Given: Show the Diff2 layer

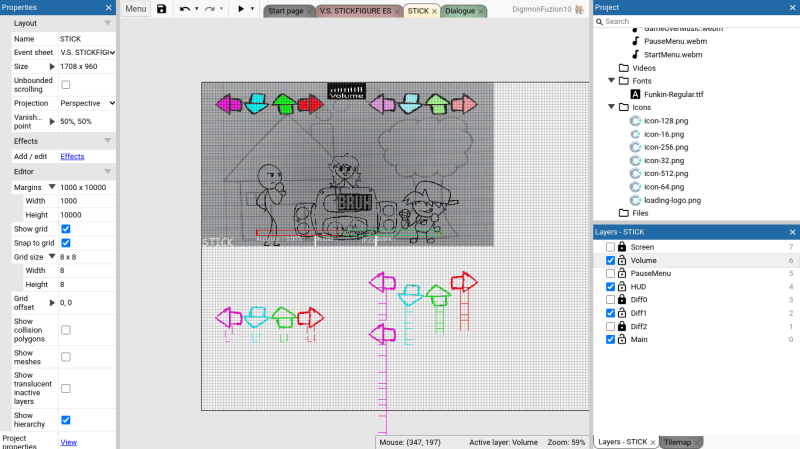Looking at the screenshot, I should pyautogui.click(x=610, y=326).
